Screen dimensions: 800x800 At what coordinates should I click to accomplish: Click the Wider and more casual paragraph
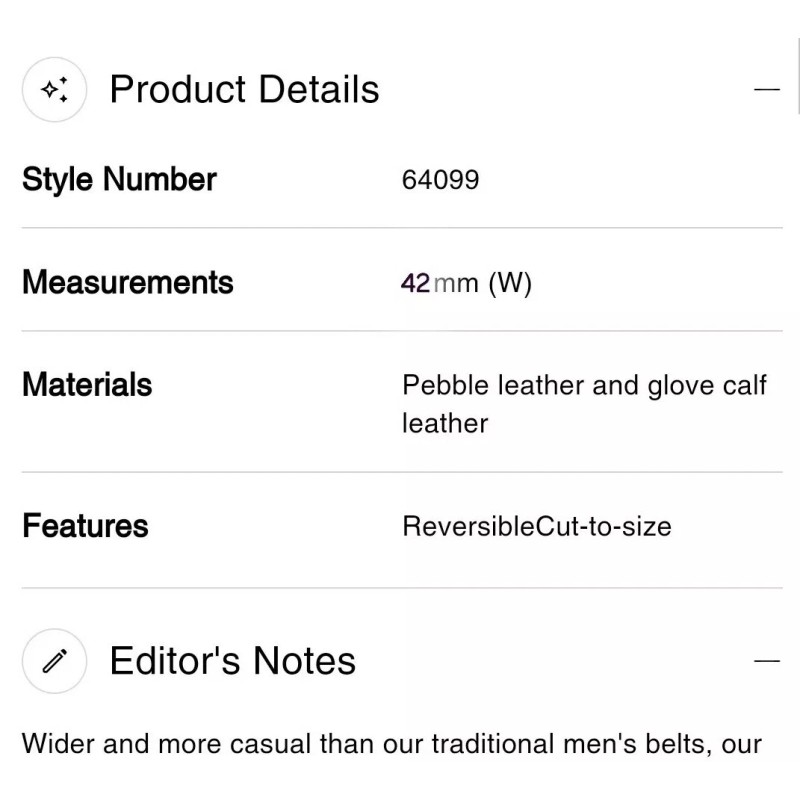[392, 745]
